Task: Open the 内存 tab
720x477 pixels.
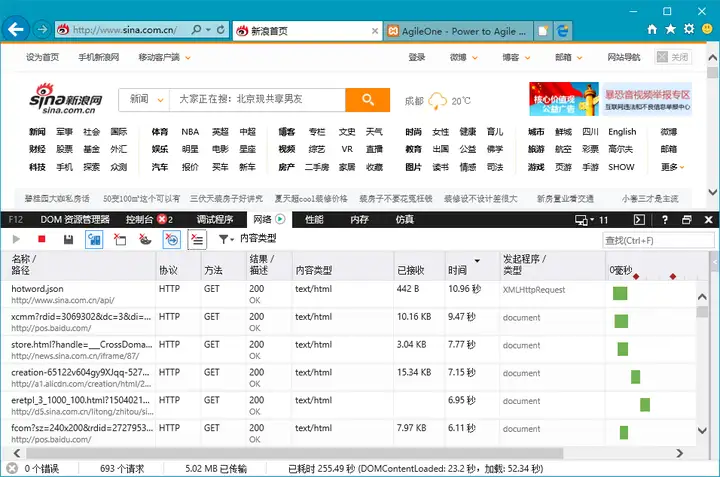Action: pyautogui.click(x=359, y=219)
